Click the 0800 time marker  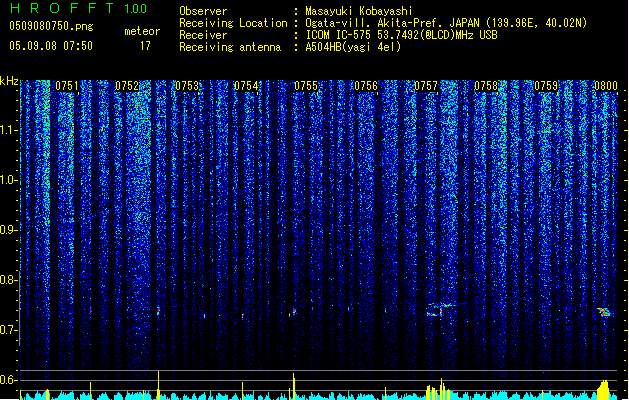pyautogui.click(x=606, y=86)
